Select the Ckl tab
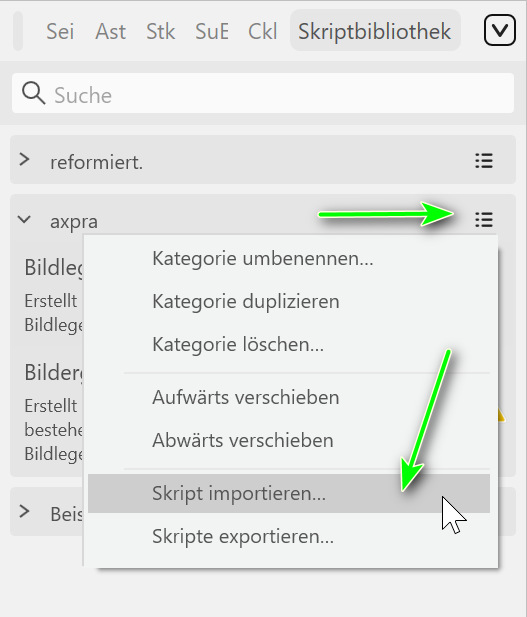Screen dimensions: 527x617 click(263, 31)
